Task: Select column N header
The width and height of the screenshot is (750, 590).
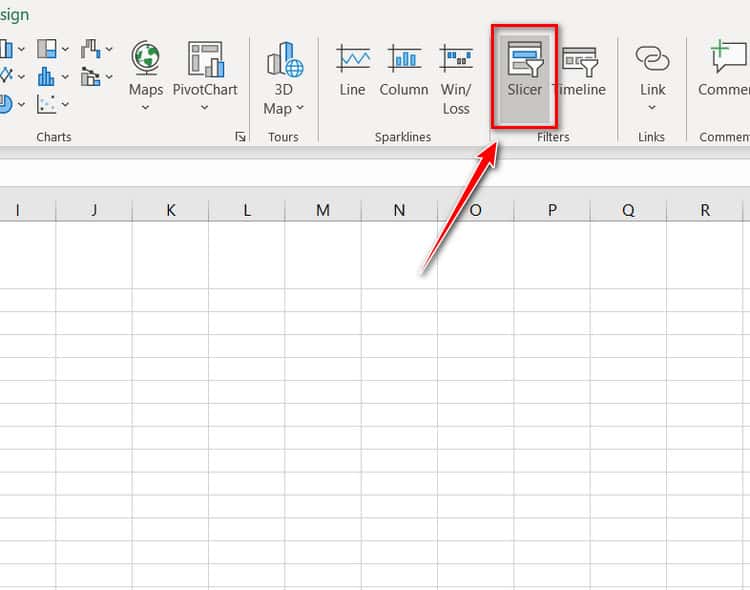Action: point(399,210)
